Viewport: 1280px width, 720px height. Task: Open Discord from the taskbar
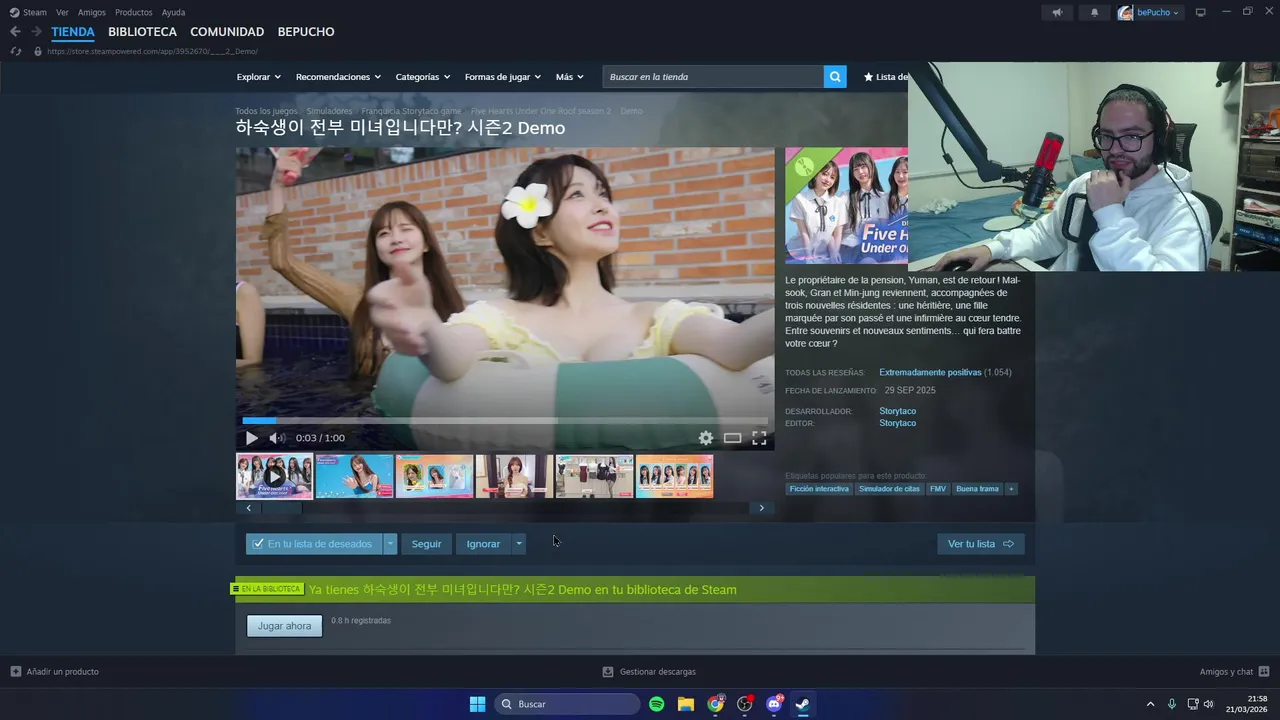[773, 704]
